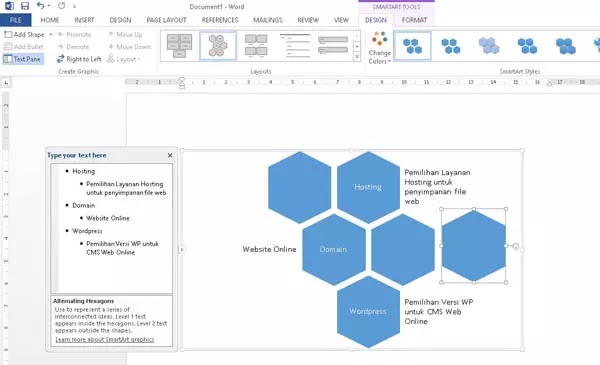Select the fifth 3-D SmartArt style thumbnail
The width and height of the screenshot is (600, 365).
pos(566,46)
